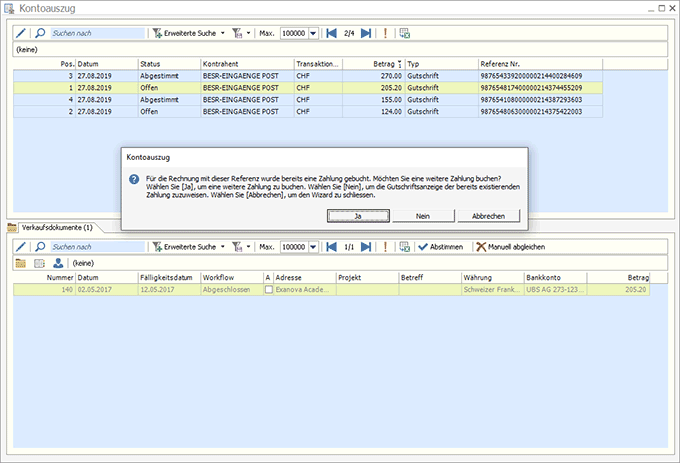The width and height of the screenshot is (680, 463).
Task: Click Nein in the Kontoauszug dialog
Action: point(423,216)
